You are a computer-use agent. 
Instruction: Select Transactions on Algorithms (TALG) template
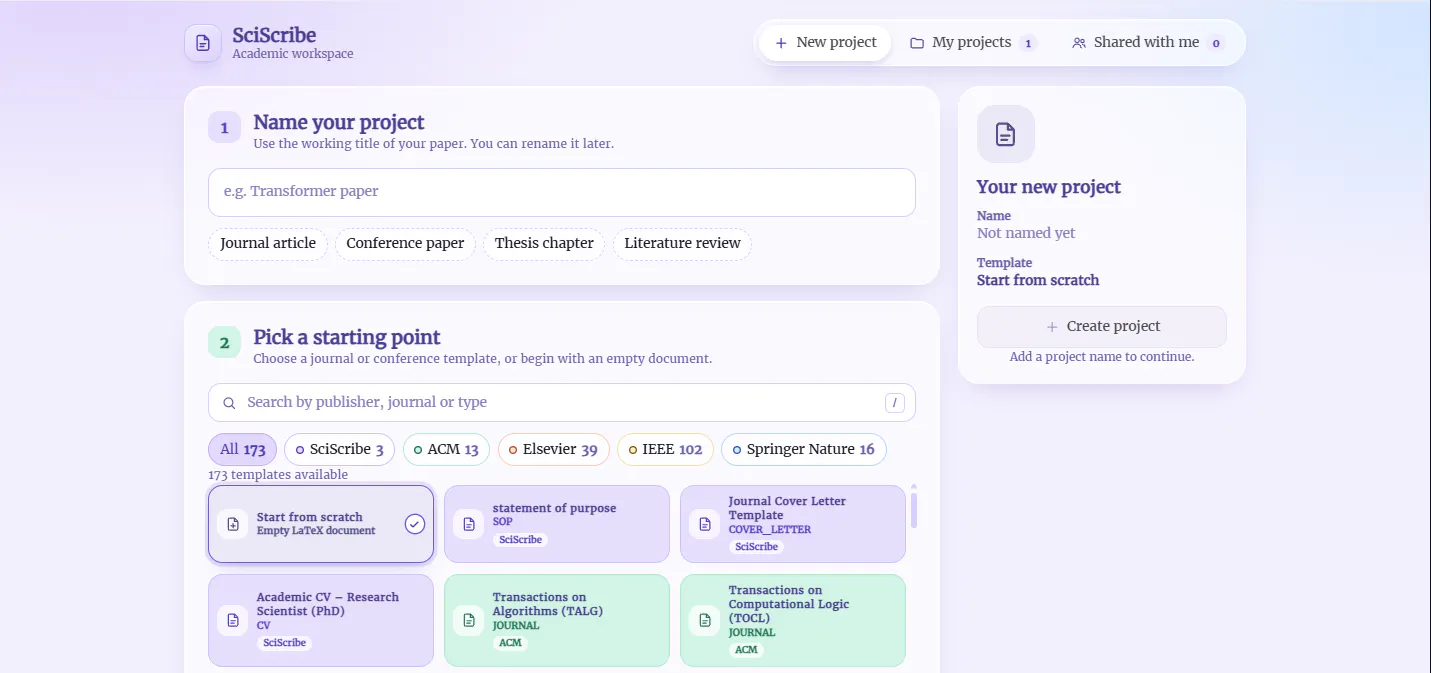(557, 620)
